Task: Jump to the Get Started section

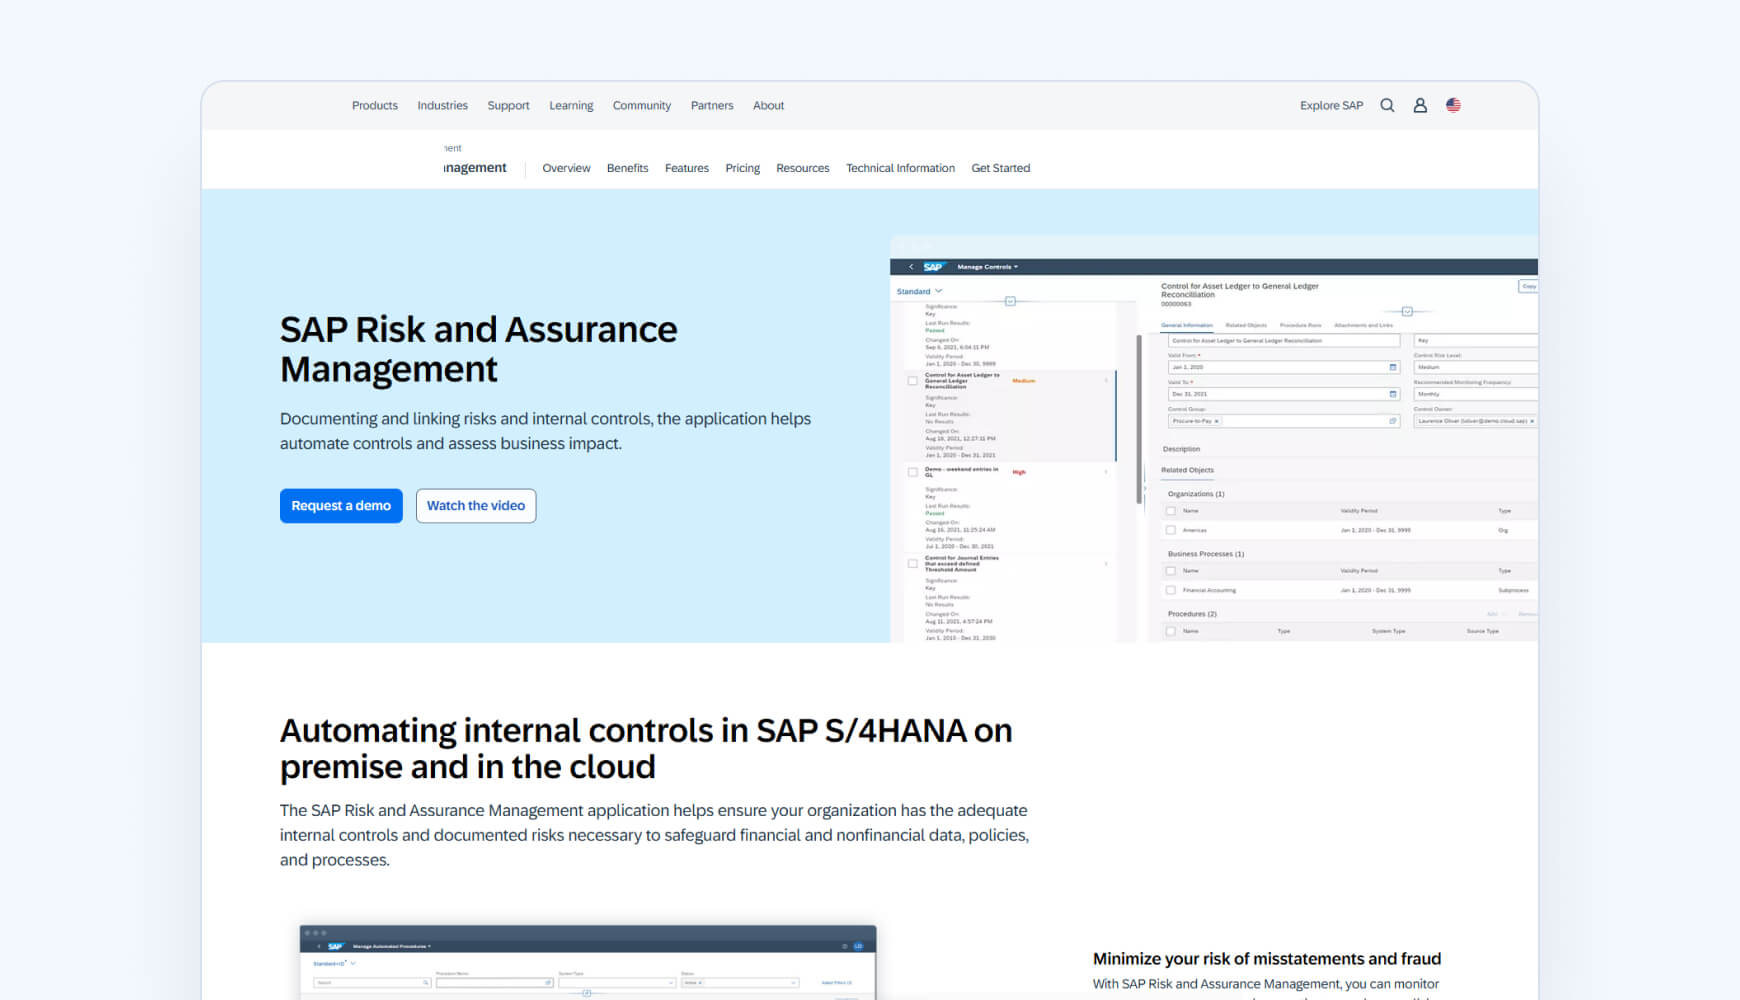Action: (1000, 168)
